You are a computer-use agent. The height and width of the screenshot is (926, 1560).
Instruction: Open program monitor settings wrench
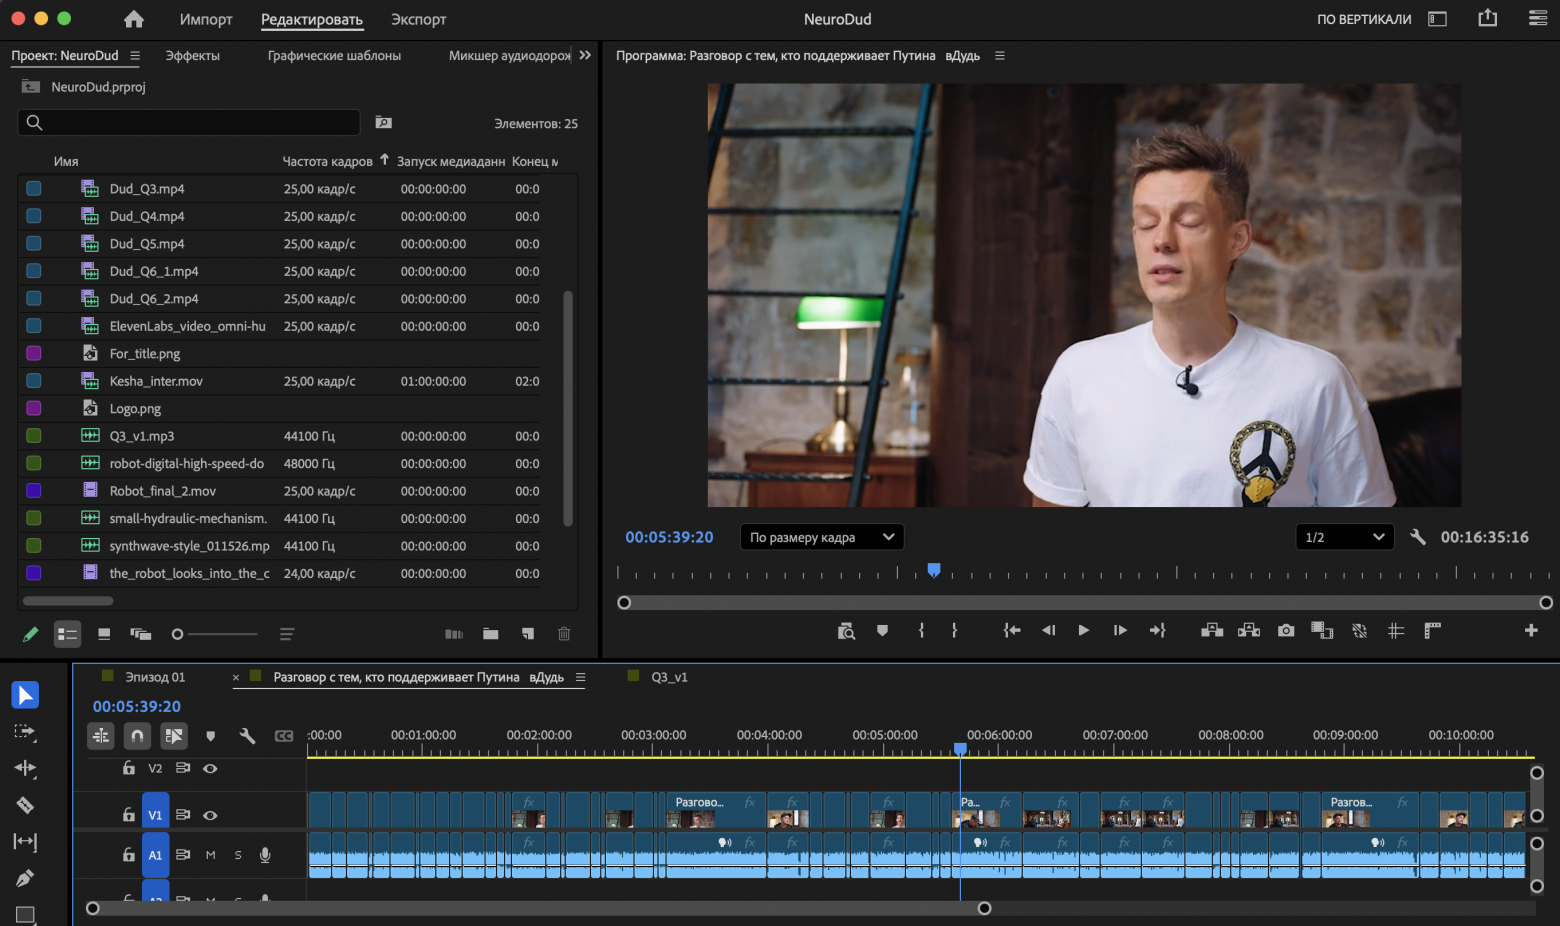1417,537
